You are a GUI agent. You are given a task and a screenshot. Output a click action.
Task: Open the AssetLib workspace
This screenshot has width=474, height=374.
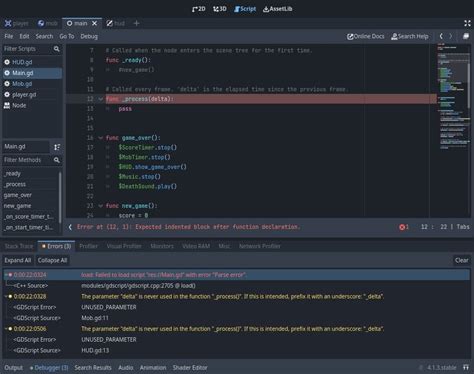tap(278, 9)
